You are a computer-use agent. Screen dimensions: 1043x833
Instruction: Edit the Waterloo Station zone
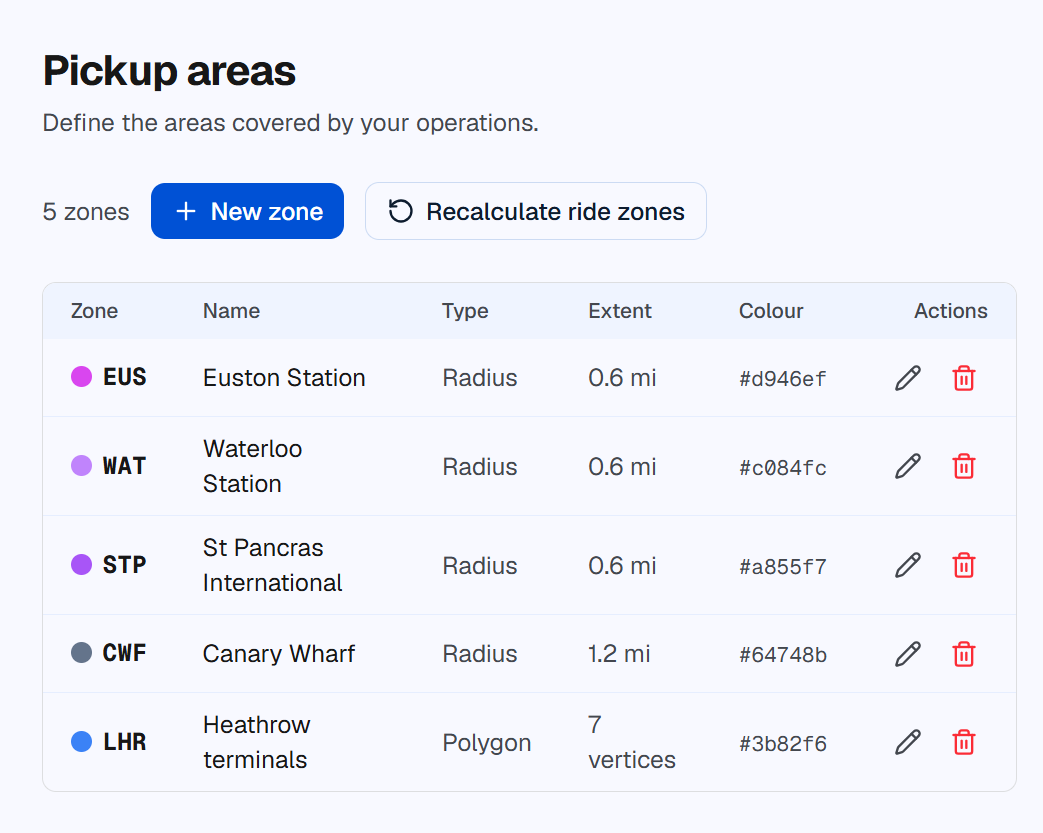[x=908, y=466]
